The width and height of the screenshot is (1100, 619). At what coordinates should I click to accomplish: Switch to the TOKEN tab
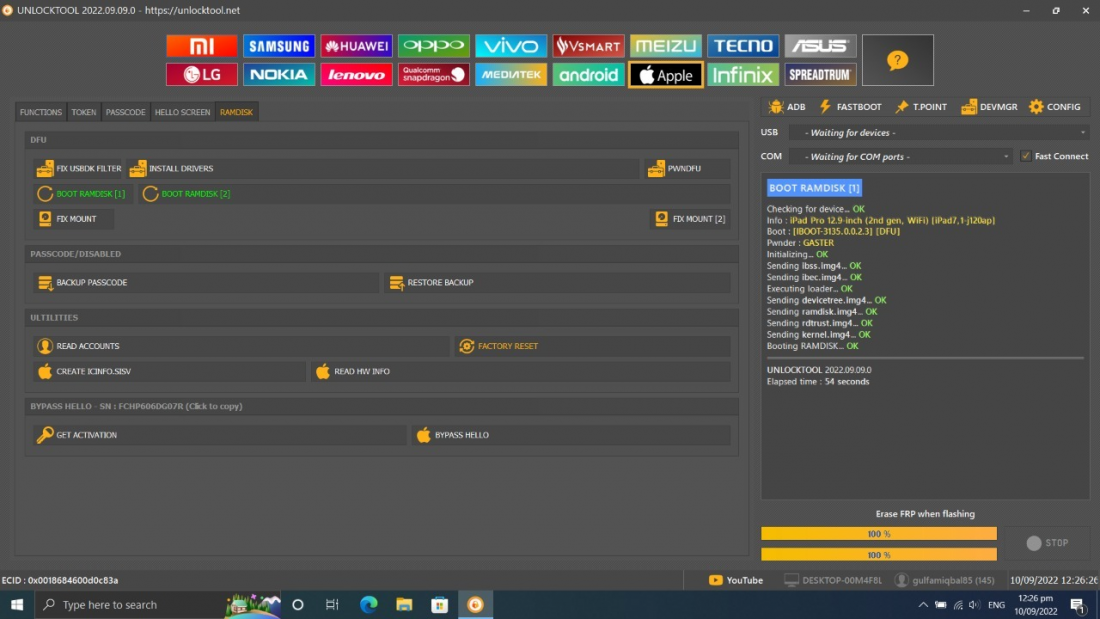(x=83, y=112)
